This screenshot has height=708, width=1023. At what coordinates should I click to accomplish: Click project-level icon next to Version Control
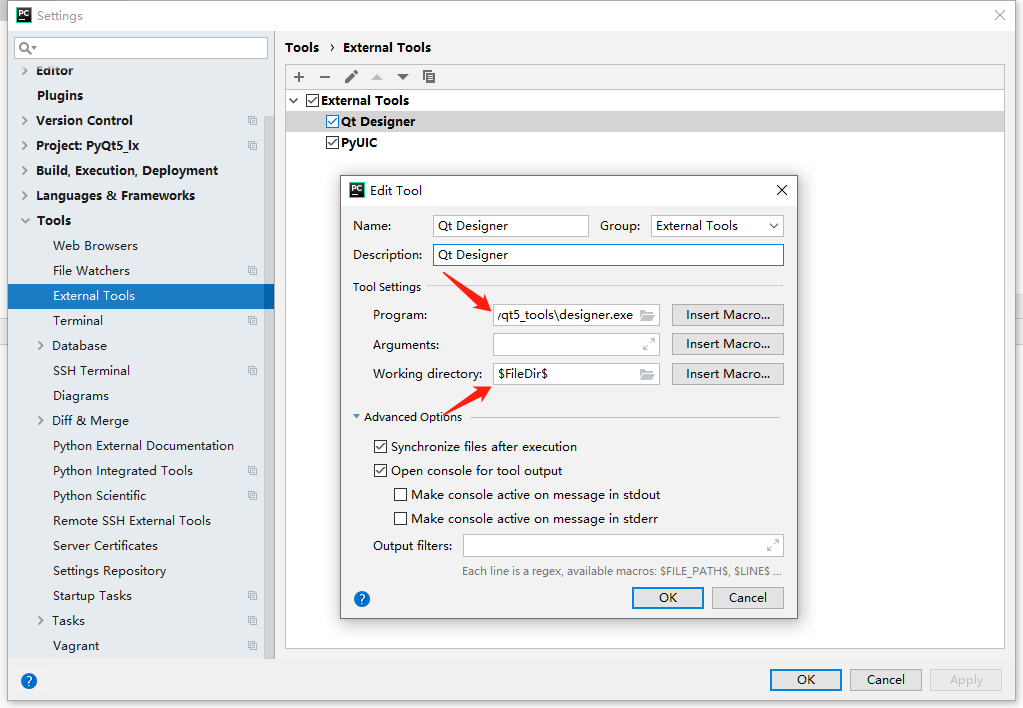[x=252, y=121]
